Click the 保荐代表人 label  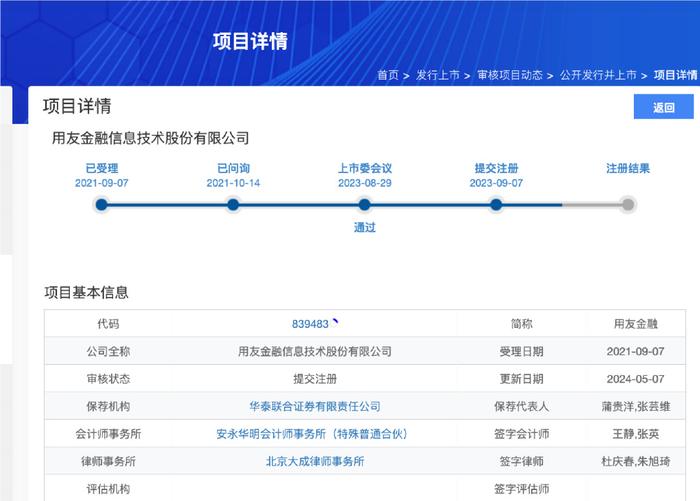click(521, 406)
